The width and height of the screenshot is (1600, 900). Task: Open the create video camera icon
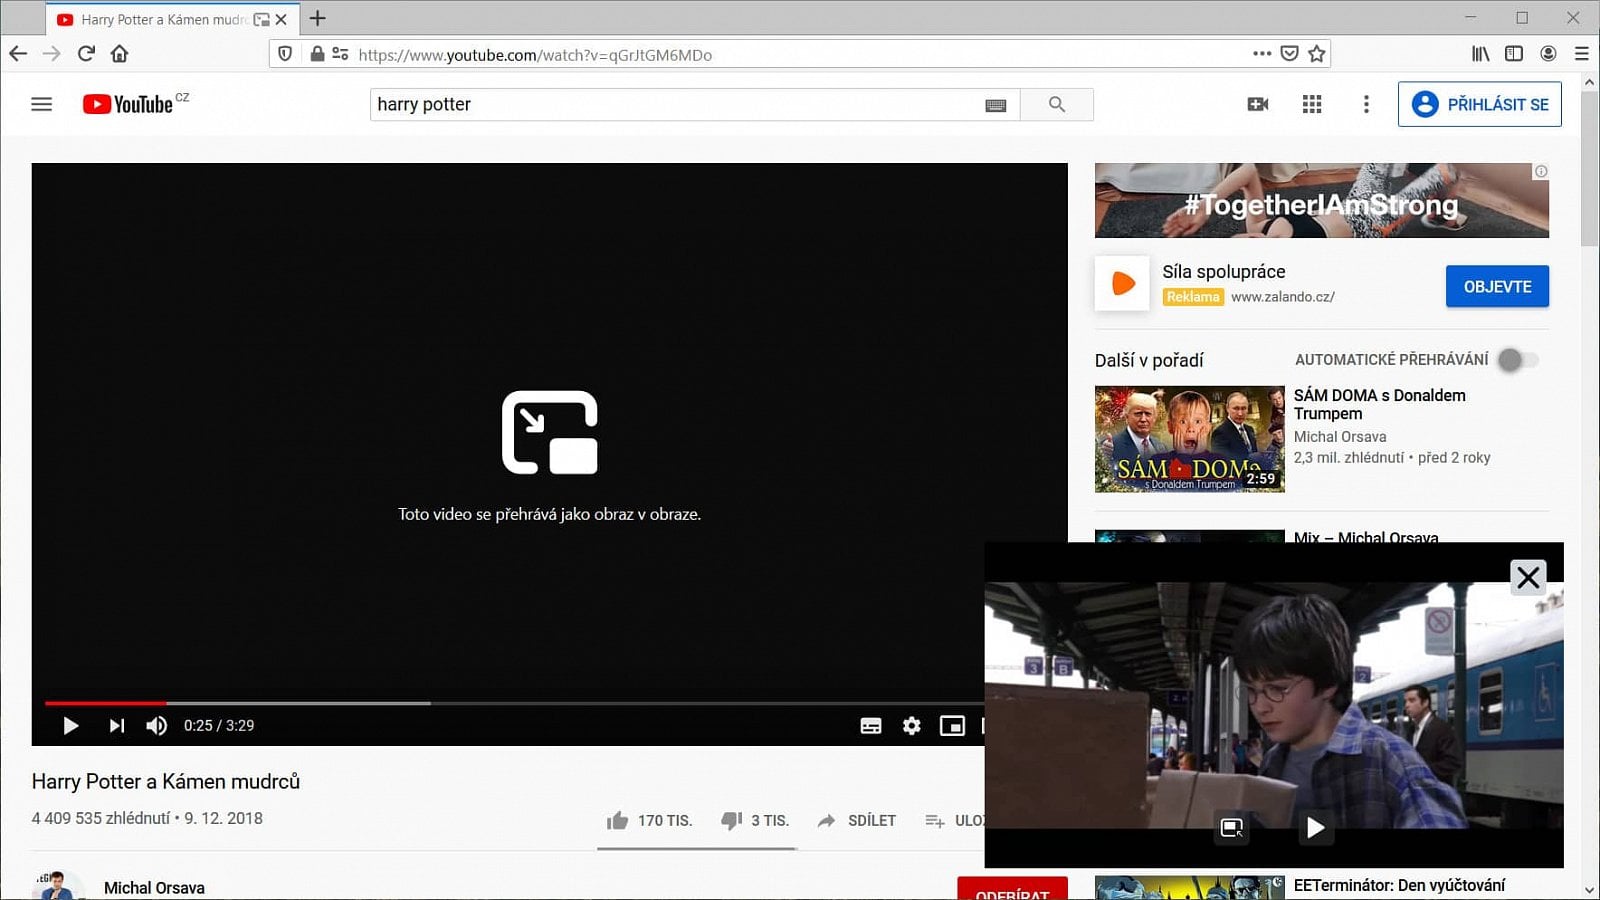click(1258, 104)
